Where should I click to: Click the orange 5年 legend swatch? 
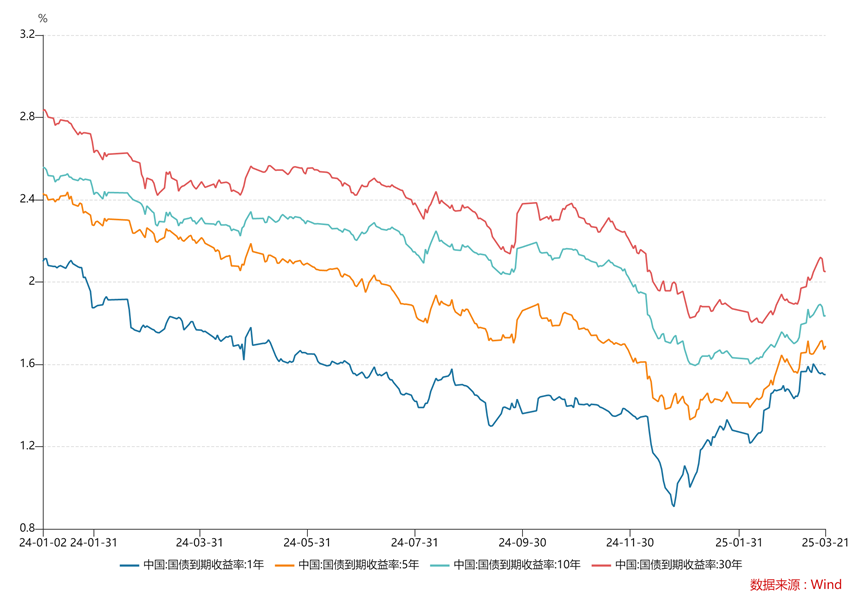[284, 565]
